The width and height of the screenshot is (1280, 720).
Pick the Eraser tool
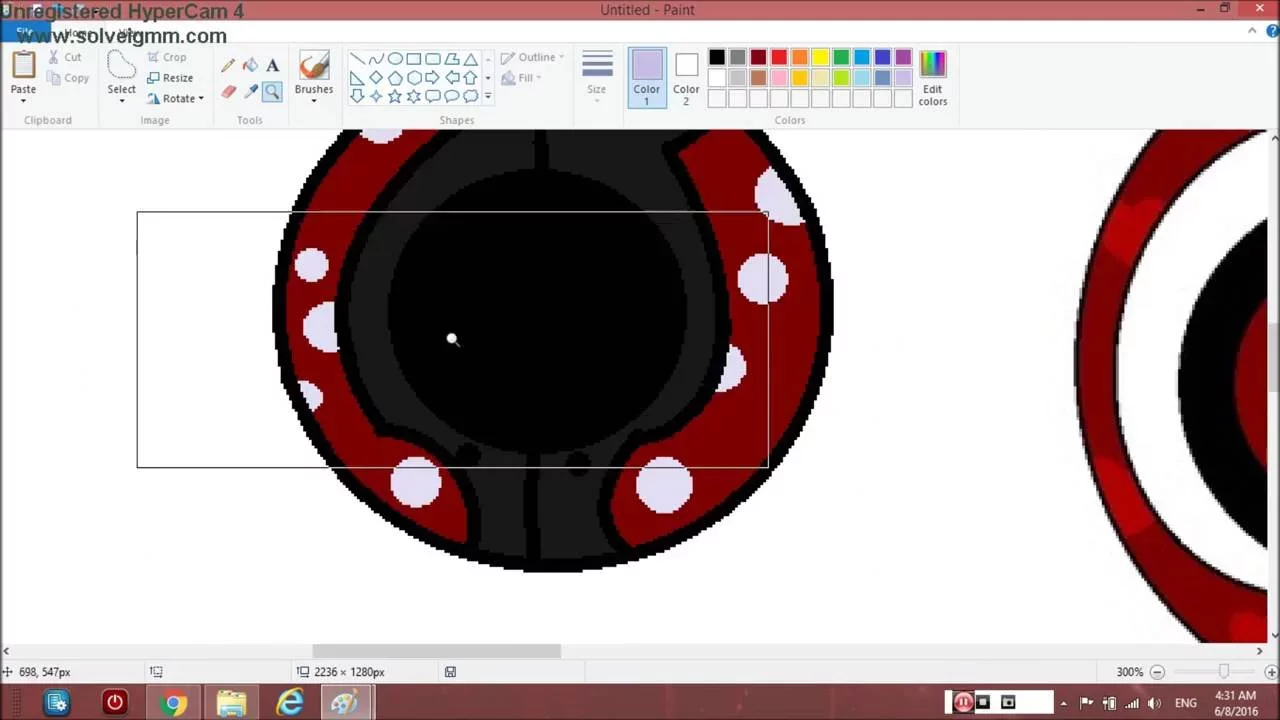pyautogui.click(x=228, y=92)
